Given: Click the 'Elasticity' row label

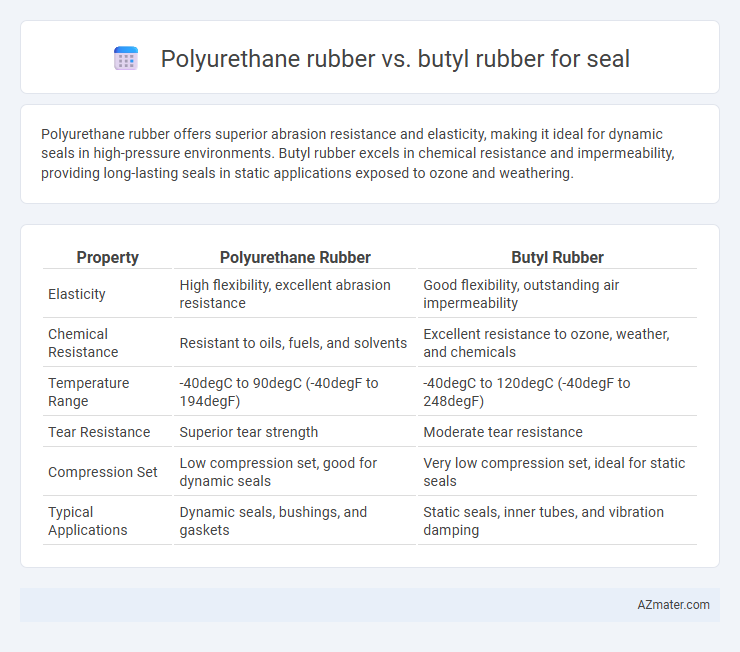Looking at the screenshot, I should point(76,294).
